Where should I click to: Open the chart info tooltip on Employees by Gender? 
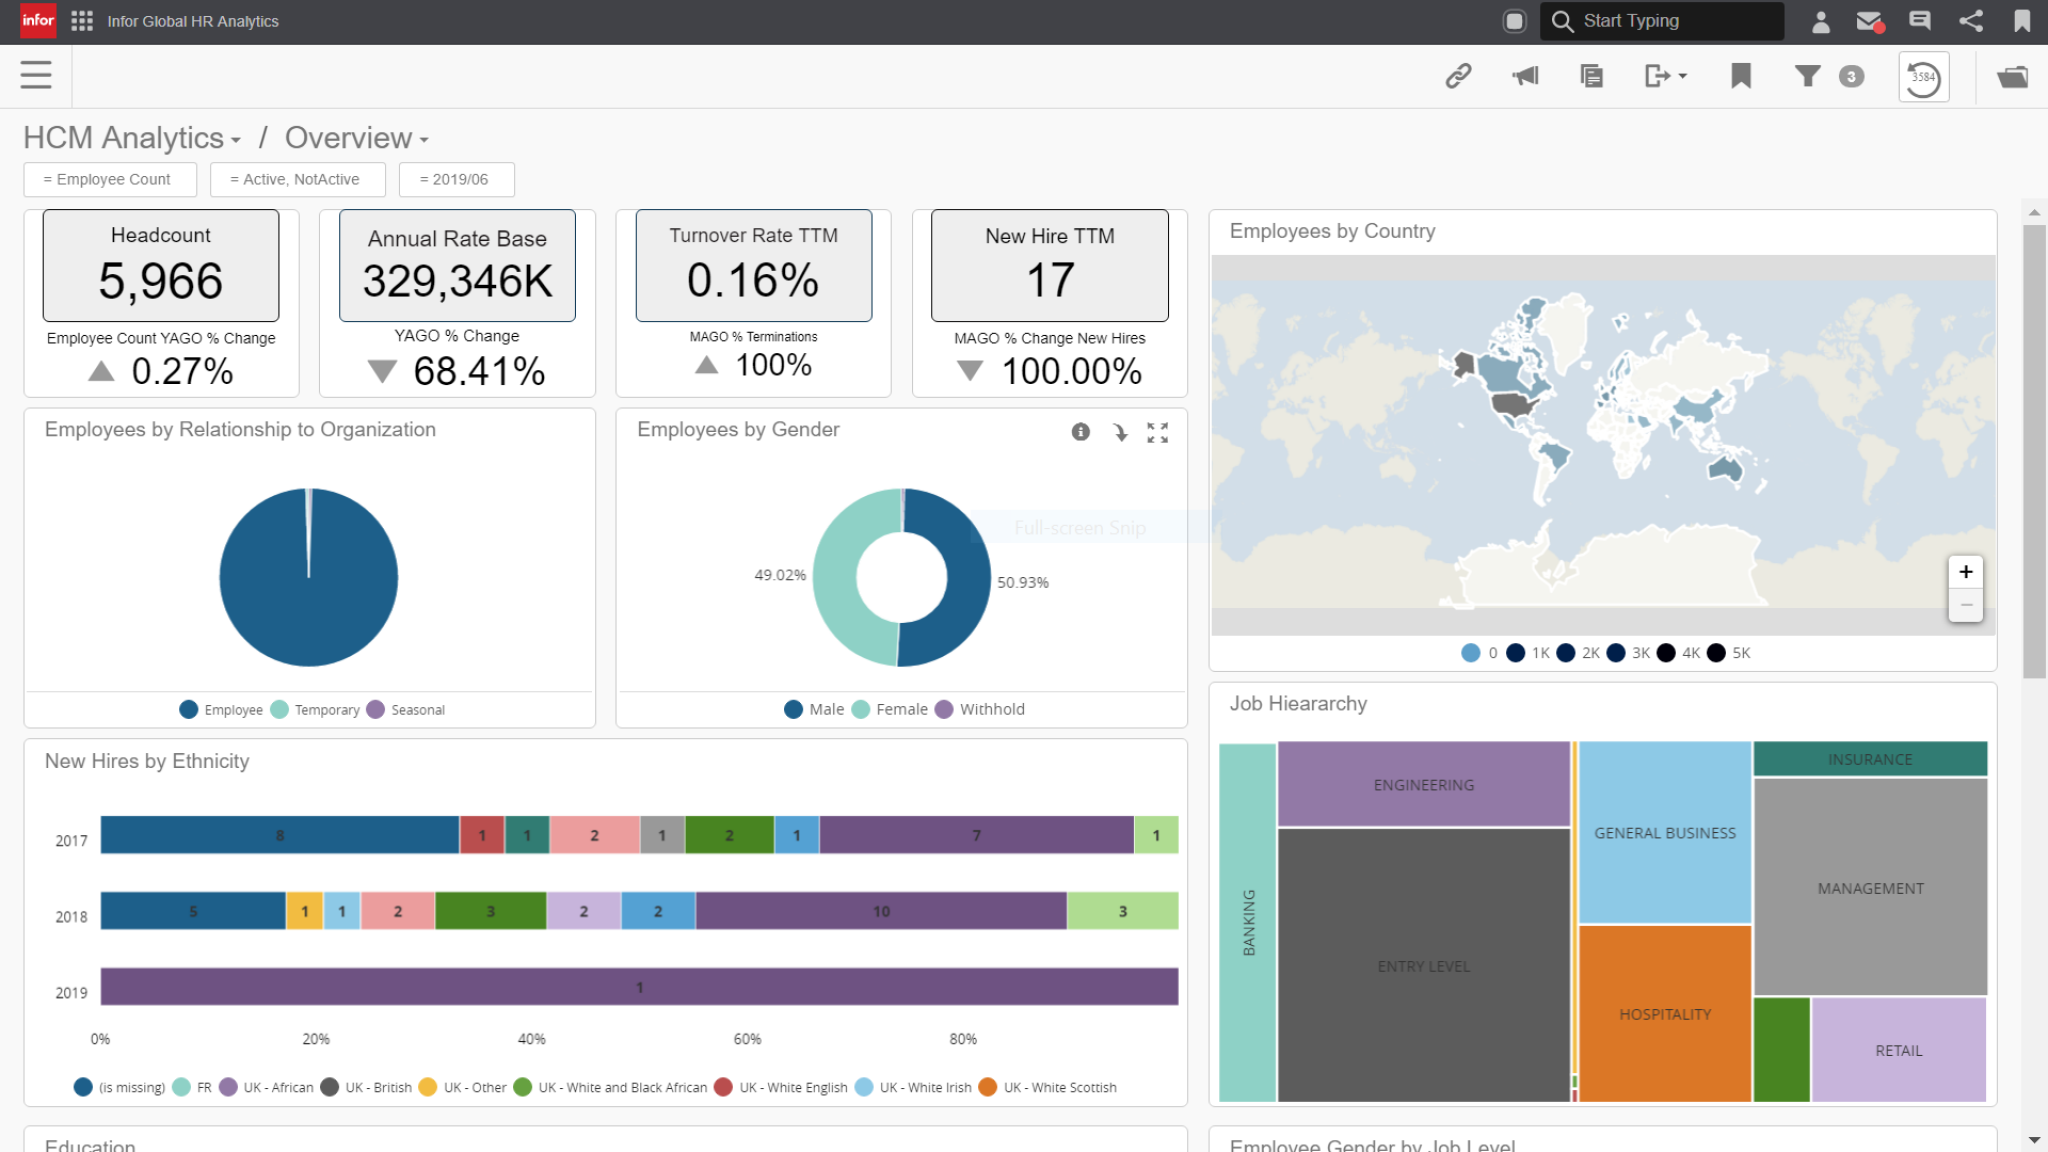[1080, 433]
